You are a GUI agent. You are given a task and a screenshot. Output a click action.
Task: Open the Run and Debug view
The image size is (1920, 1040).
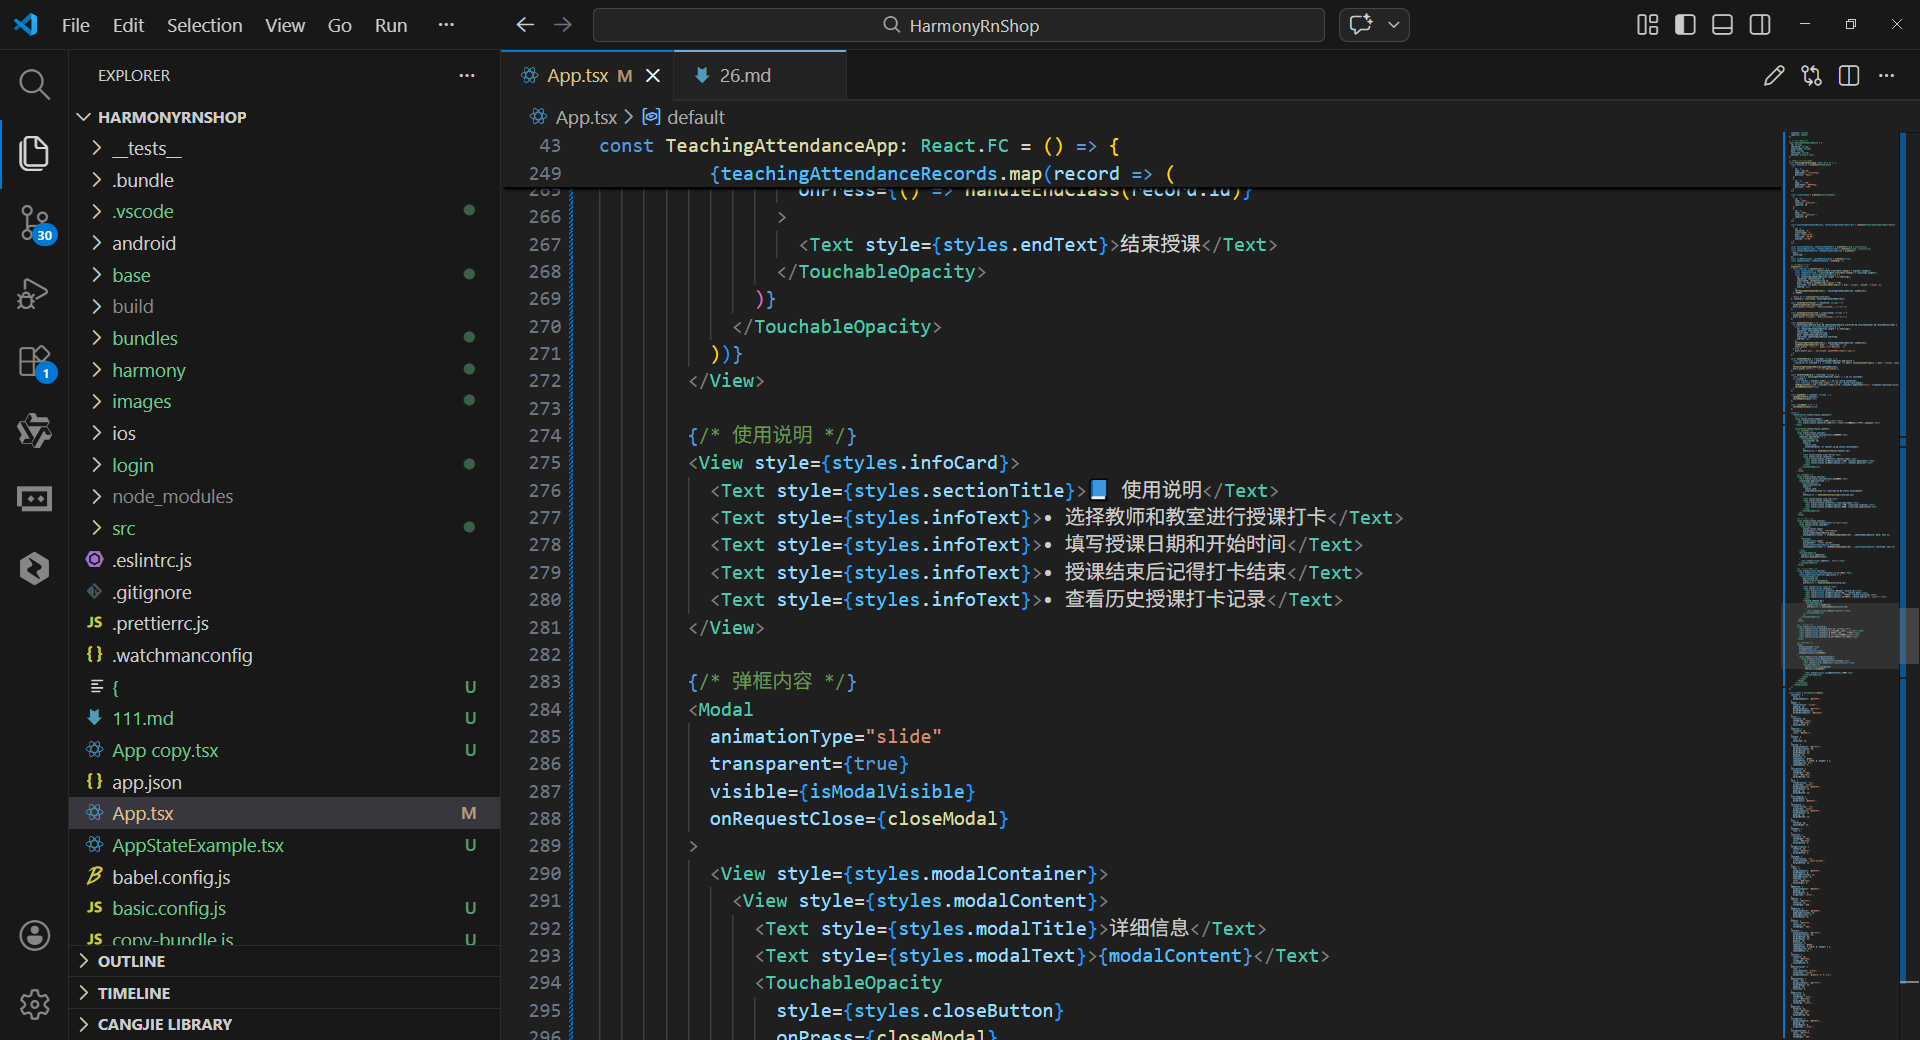pyautogui.click(x=34, y=293)
